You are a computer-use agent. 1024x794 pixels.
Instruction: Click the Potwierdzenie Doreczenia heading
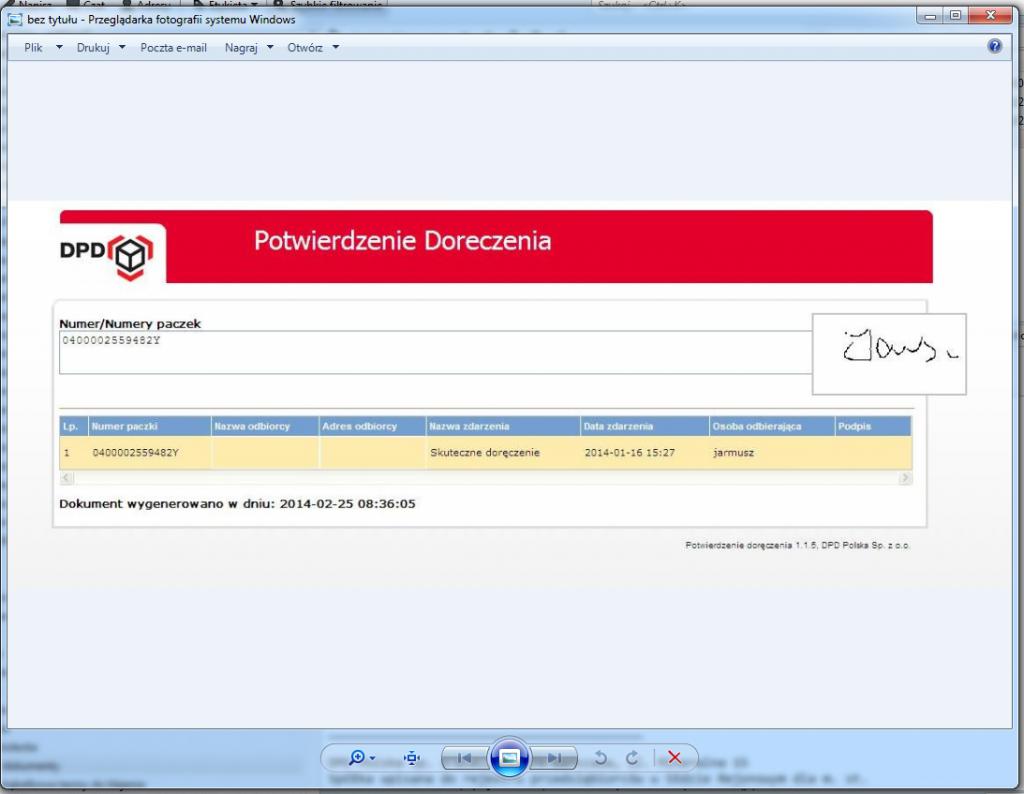tap(402, 241)
